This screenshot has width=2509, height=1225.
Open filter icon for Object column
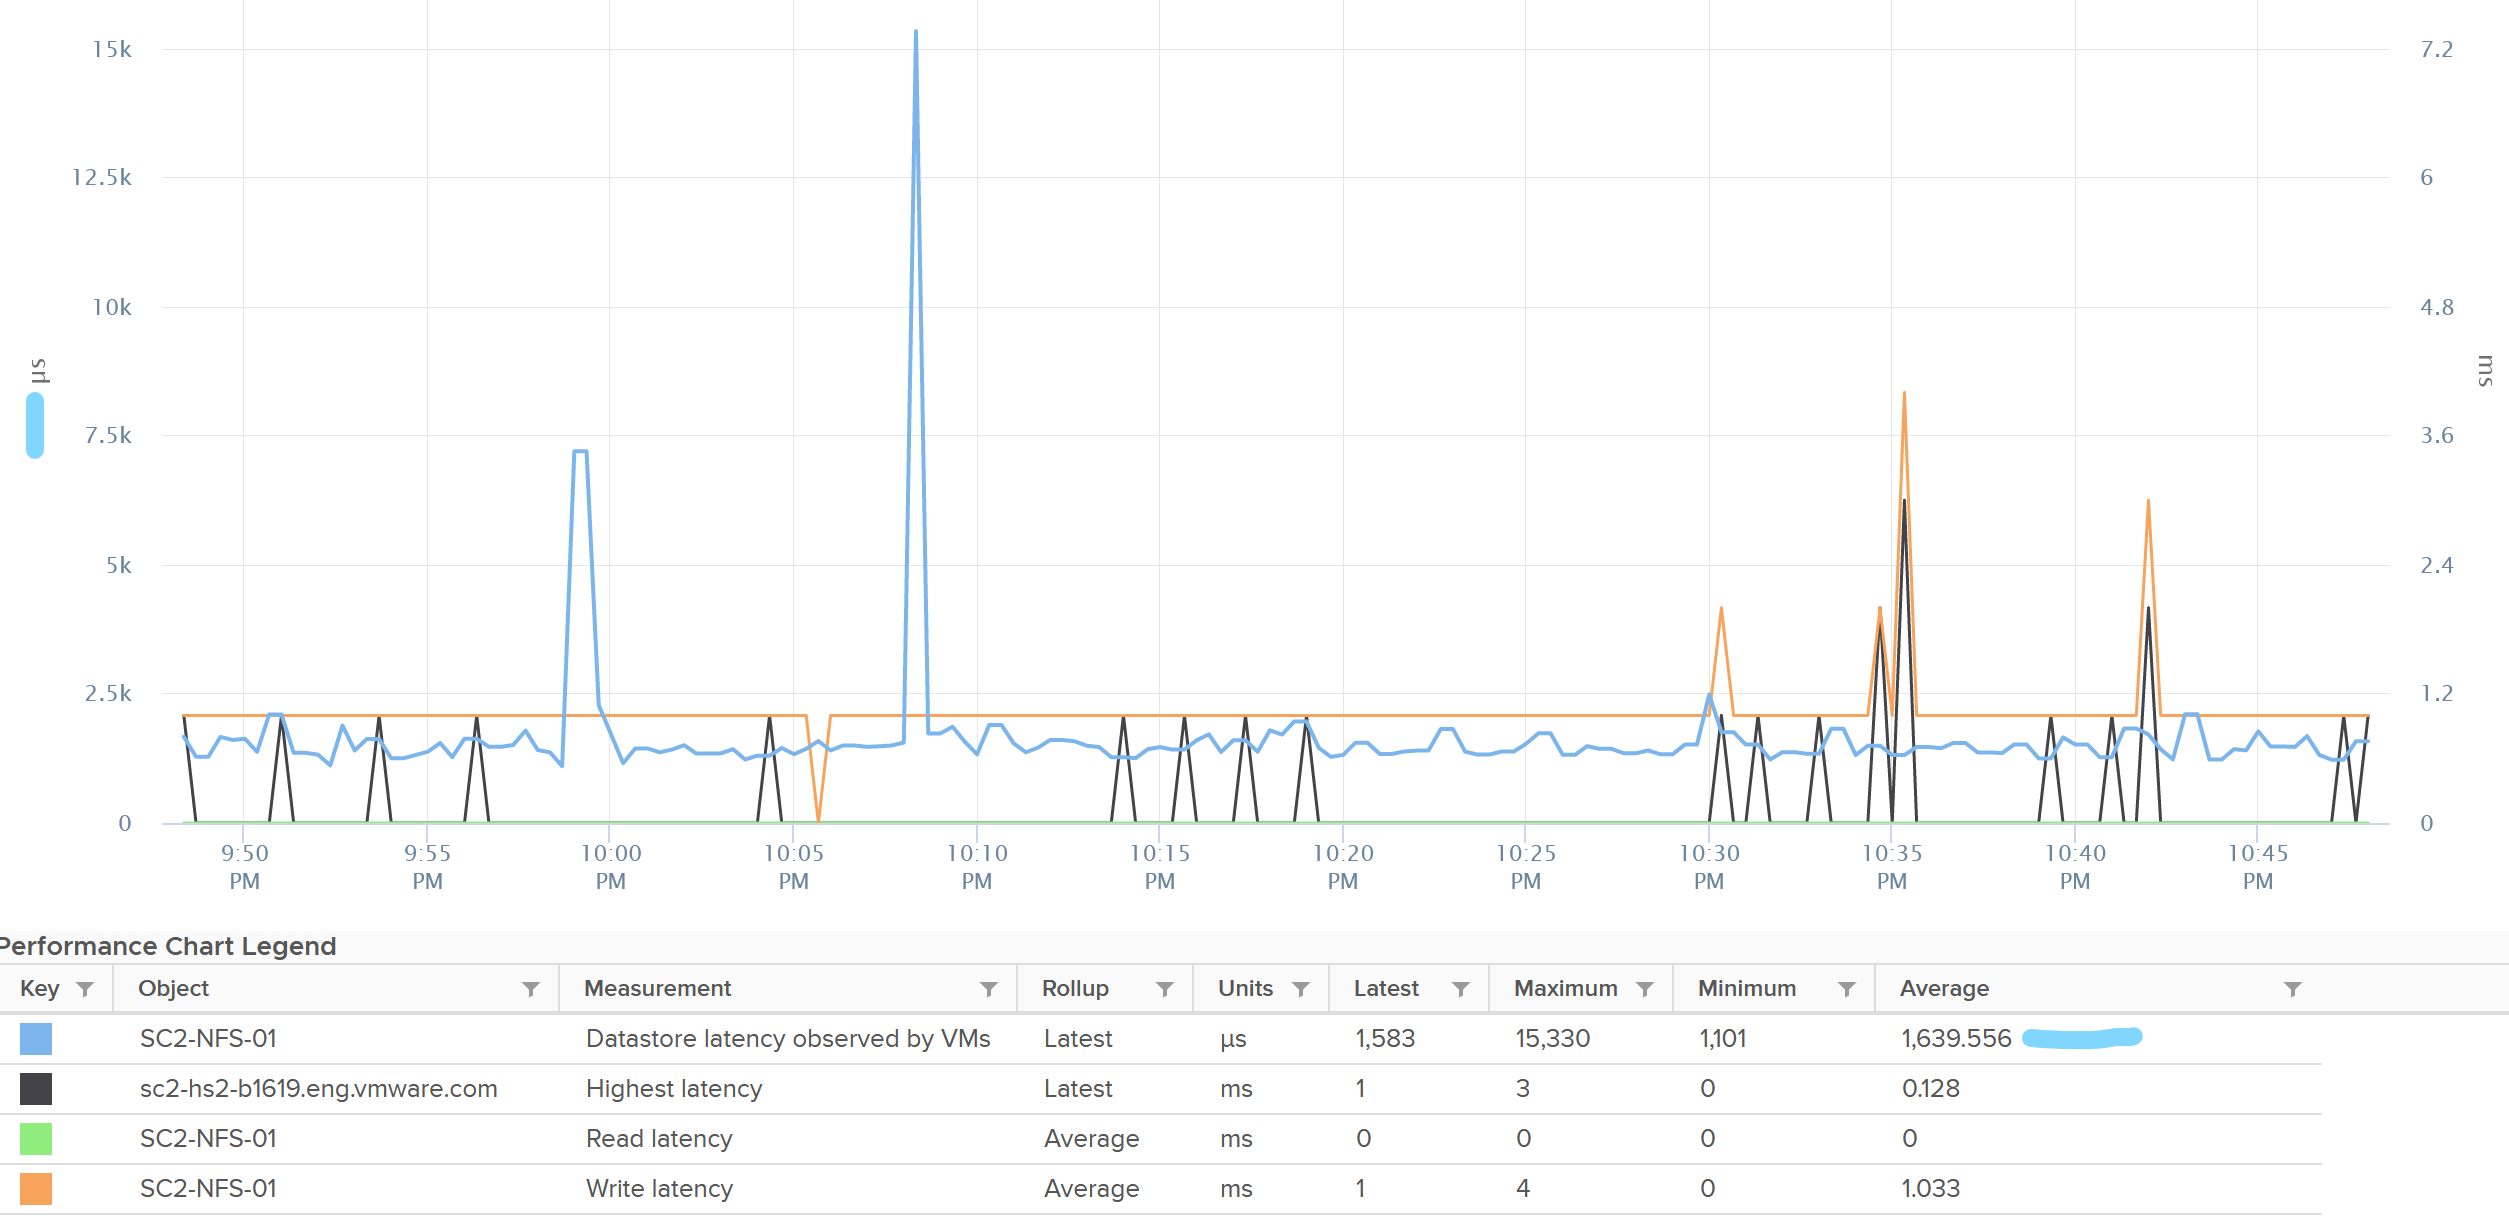[531, 989]
